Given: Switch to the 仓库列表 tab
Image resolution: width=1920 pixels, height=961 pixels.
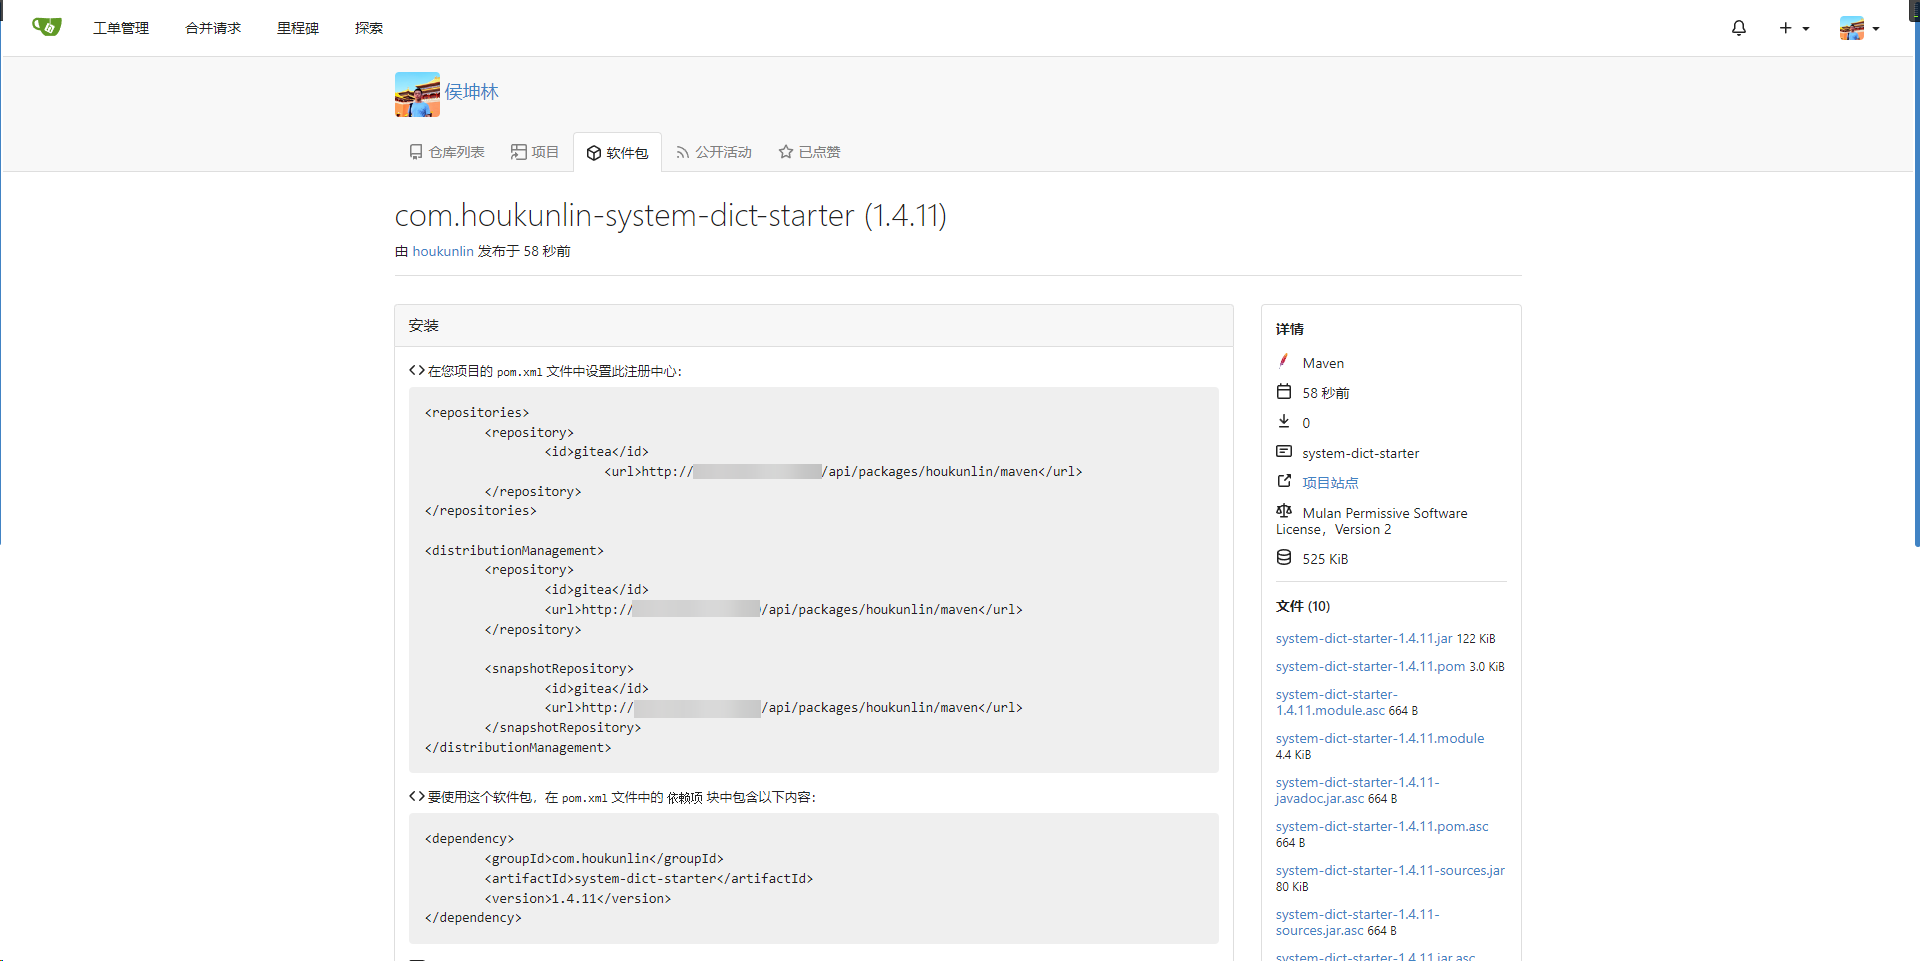Looking at the screenshot, I should [x=447, y=152].
